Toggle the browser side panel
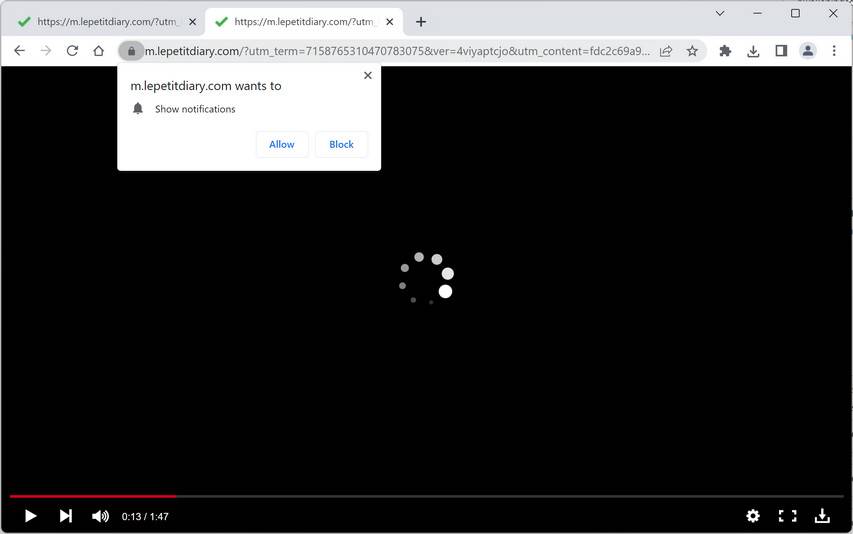Image resolution: width=853 pixels, height=534 pixels. (x=781, y=51)
